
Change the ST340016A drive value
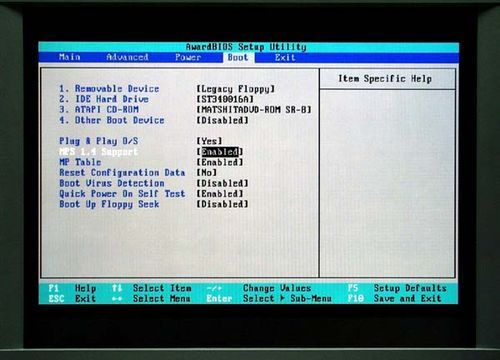click(x=225, y=99)
